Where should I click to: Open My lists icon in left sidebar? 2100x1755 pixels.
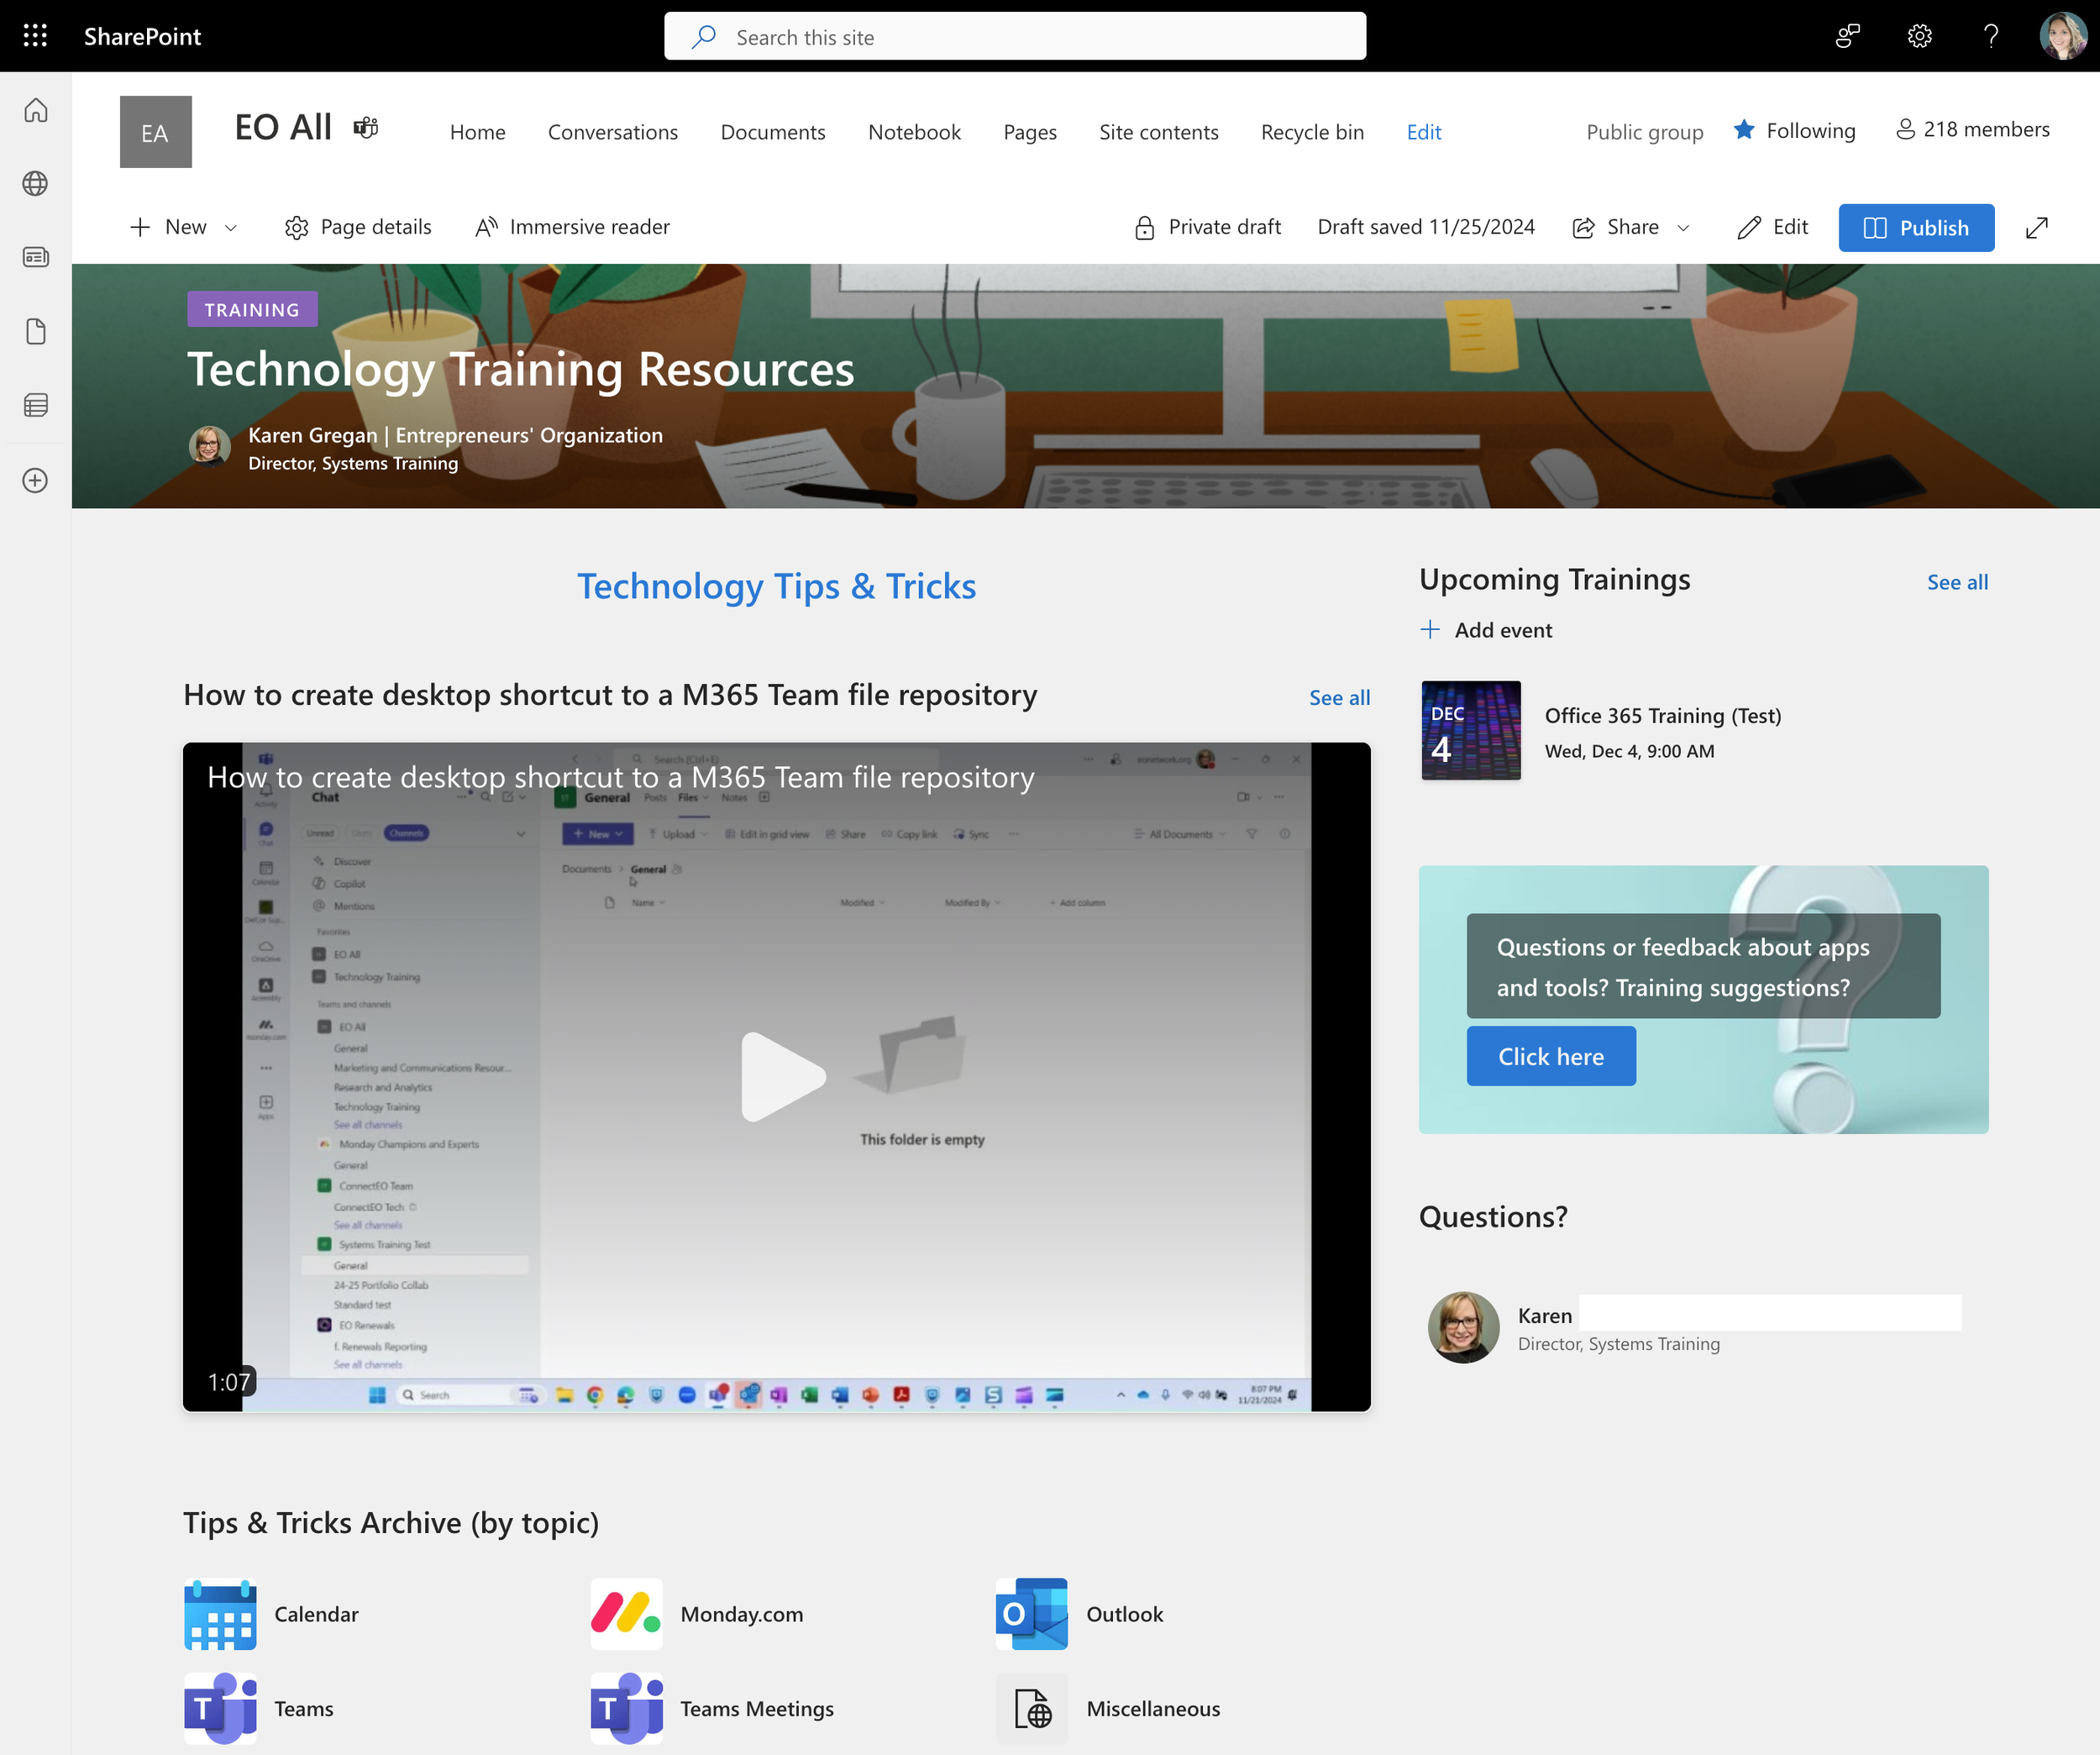tap(35, 405)
